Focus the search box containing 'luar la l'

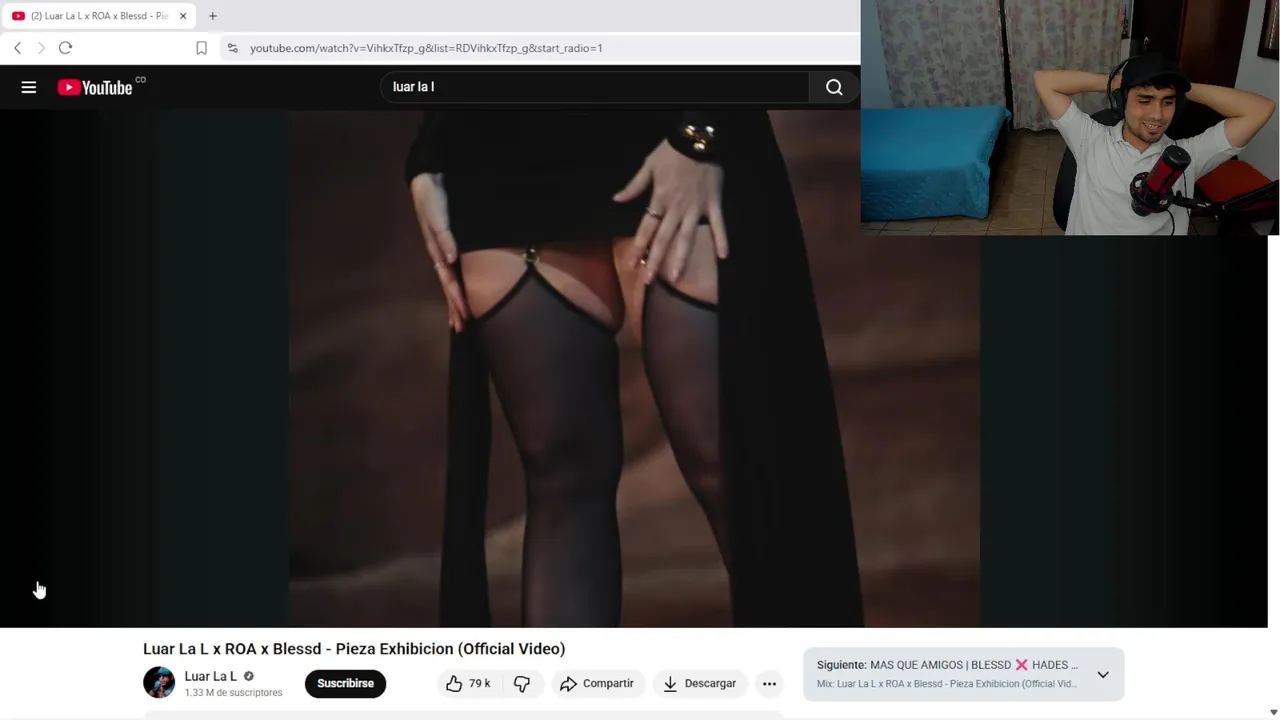[595, 87]
